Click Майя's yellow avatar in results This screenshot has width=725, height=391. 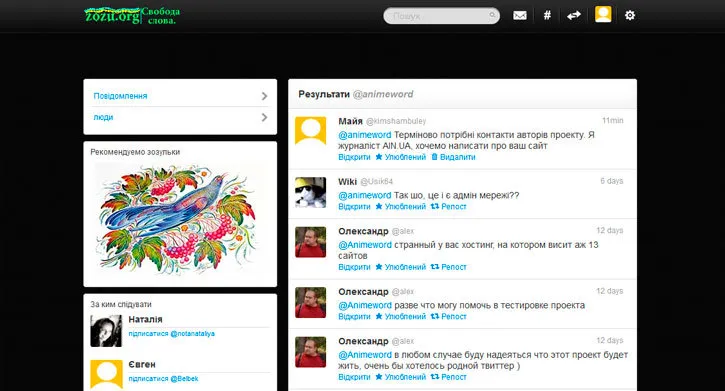point(311,131)
